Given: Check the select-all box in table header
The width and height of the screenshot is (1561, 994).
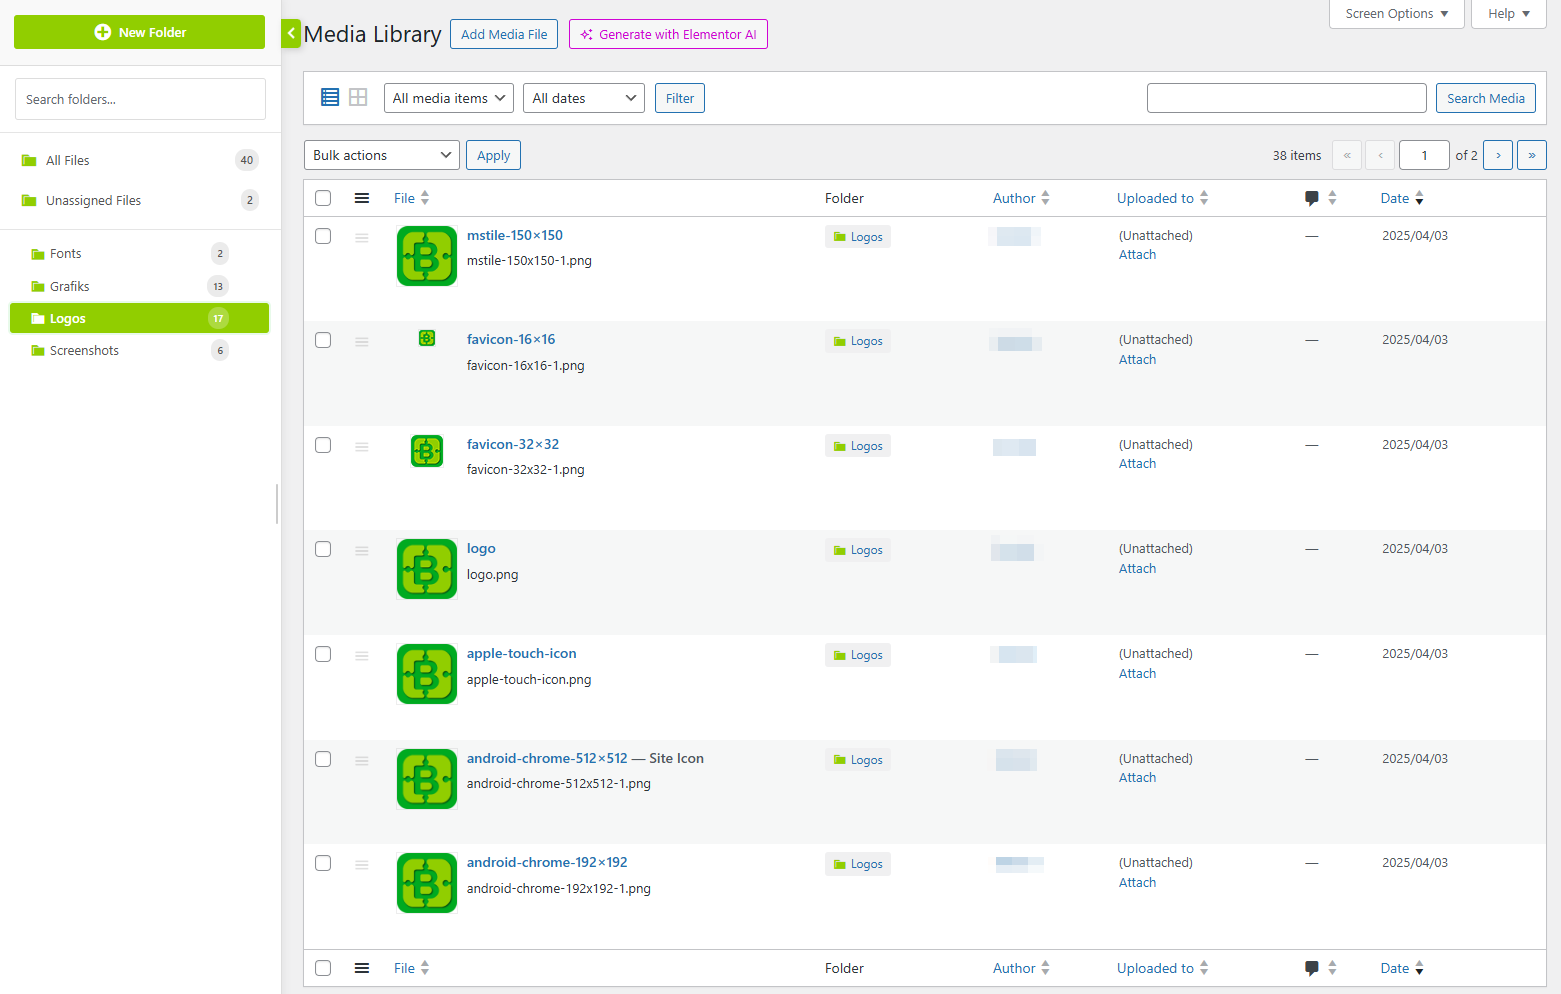Looking at the screenshot, I should (x=323, y=198).
